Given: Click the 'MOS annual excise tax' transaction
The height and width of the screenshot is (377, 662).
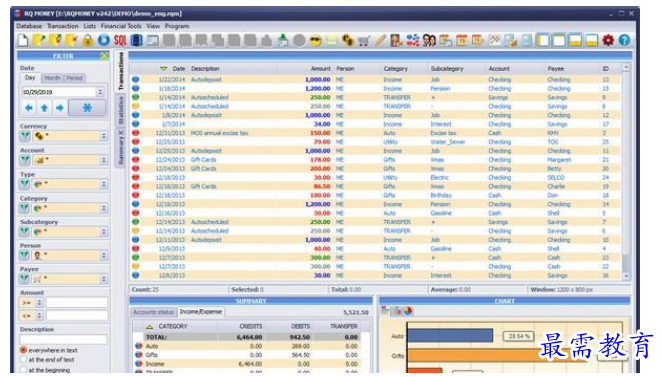Looking at the screenshot, I should click(x=219, y=133).
